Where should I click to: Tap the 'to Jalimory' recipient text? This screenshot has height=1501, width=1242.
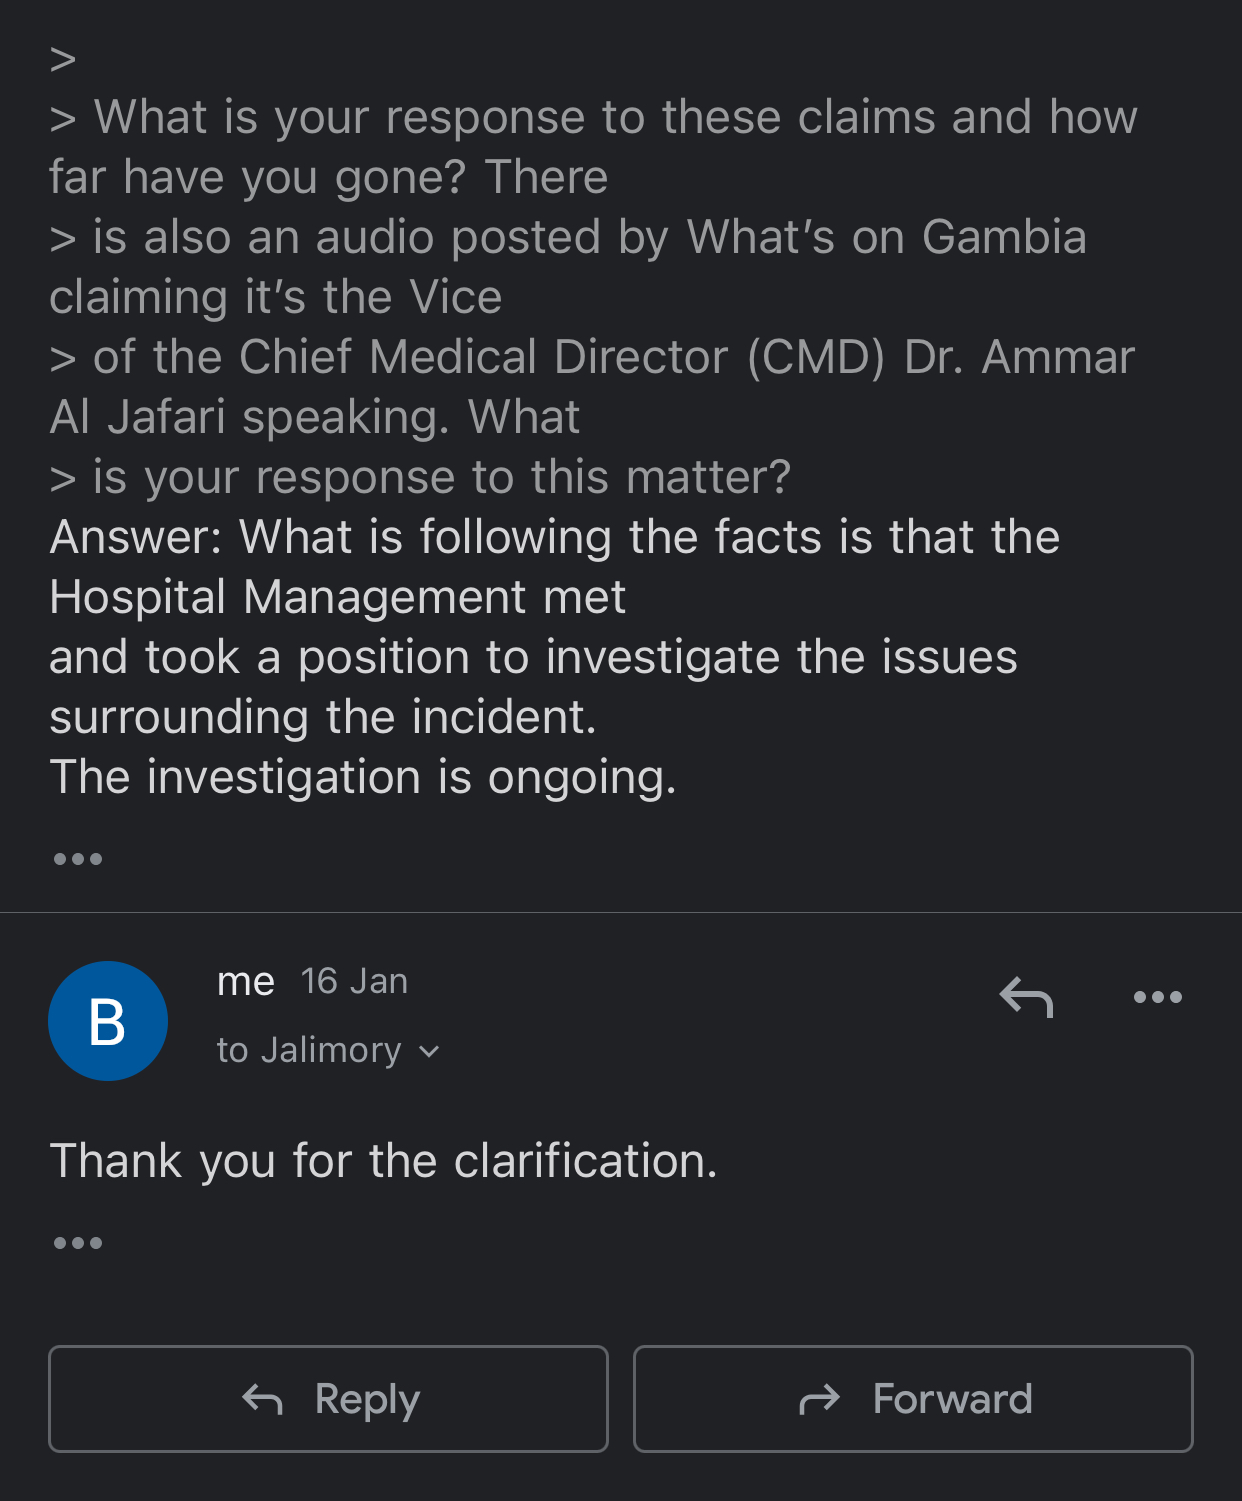point(309,1050)
